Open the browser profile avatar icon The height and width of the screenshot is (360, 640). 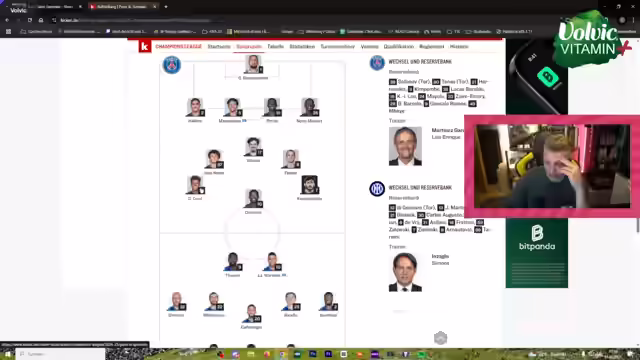622,20
